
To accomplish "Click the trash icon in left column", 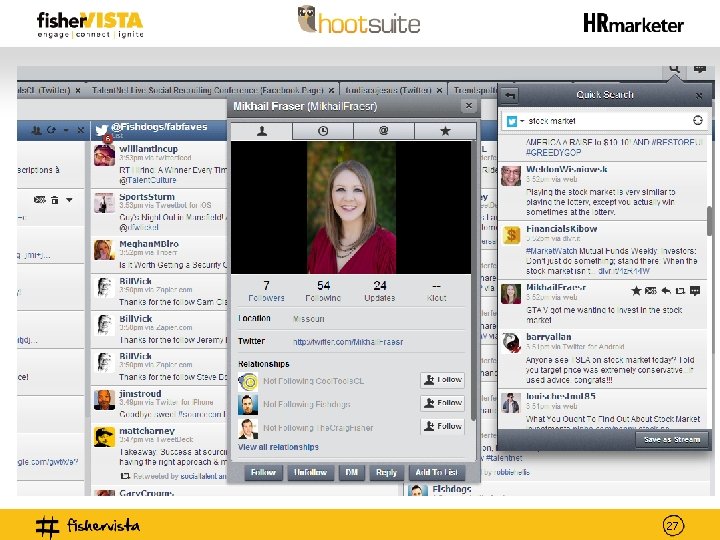I will (55, 200).
